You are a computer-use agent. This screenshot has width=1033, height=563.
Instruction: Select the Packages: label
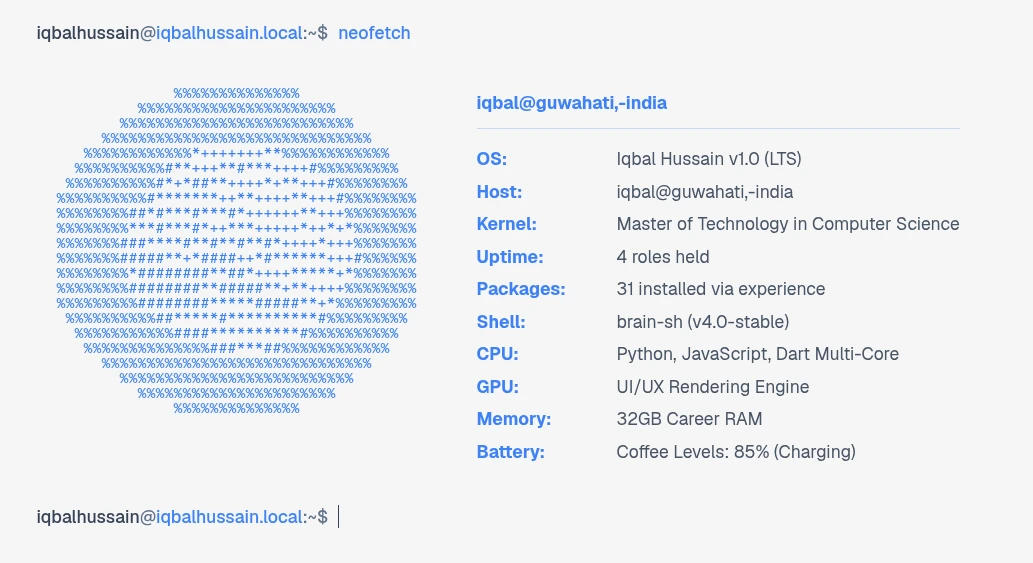(520, 289)
